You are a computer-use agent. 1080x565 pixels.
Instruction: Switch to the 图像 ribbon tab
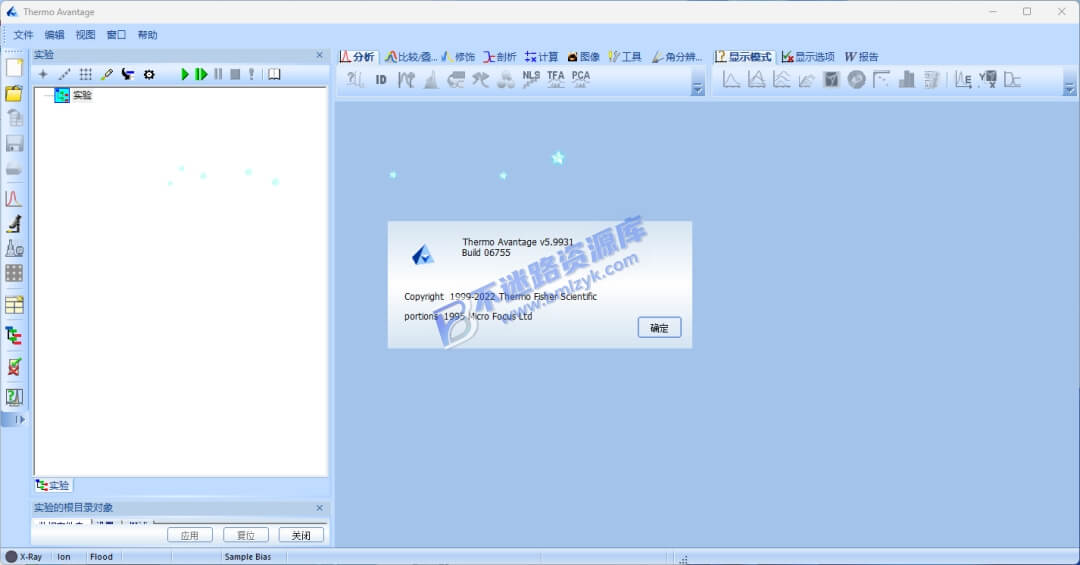583,56
